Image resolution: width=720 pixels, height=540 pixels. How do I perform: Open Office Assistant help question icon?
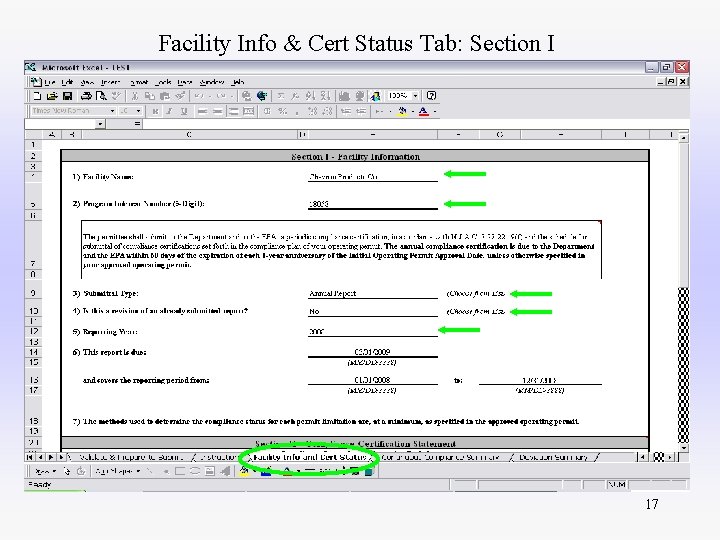[431, 96]
